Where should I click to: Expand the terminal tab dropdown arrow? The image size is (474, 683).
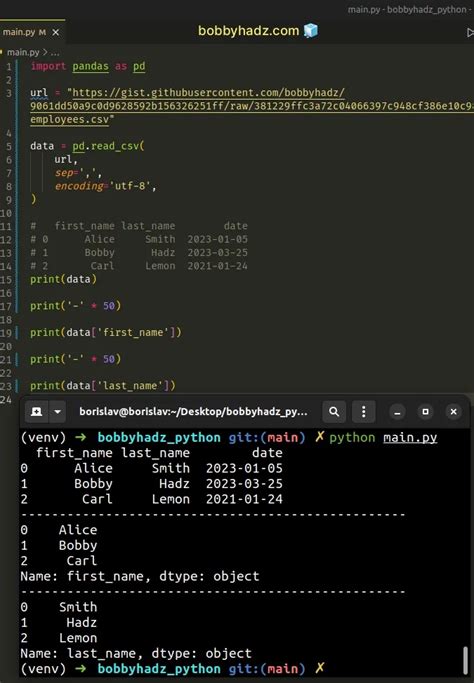[58, 412]
